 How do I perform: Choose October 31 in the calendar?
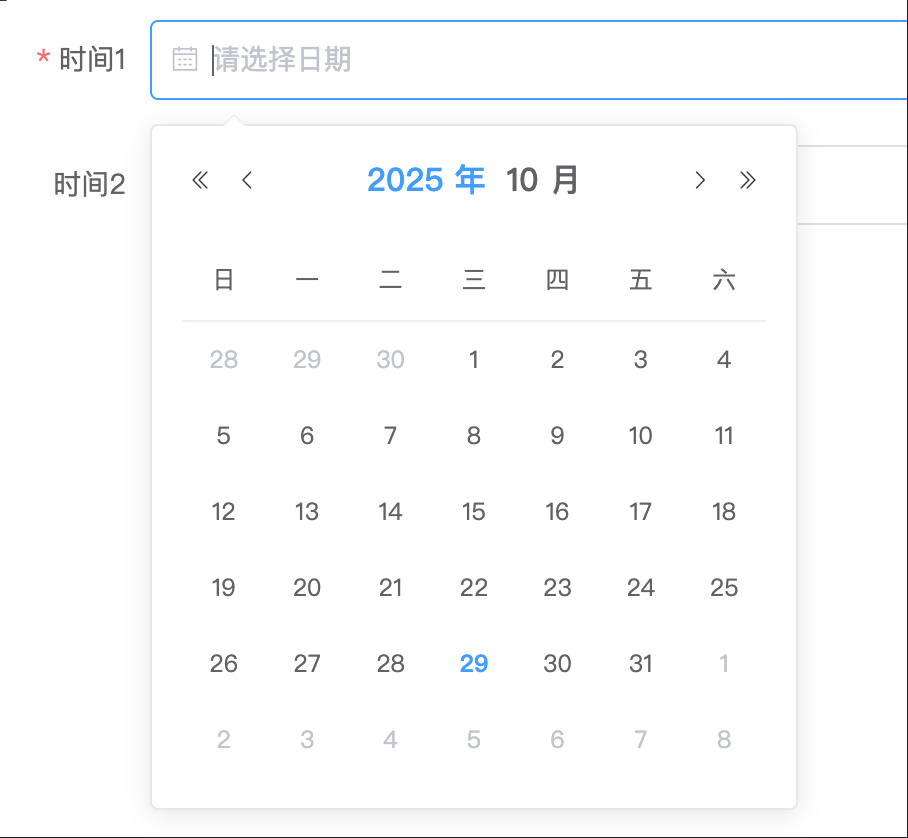click(x=640, y=664)
